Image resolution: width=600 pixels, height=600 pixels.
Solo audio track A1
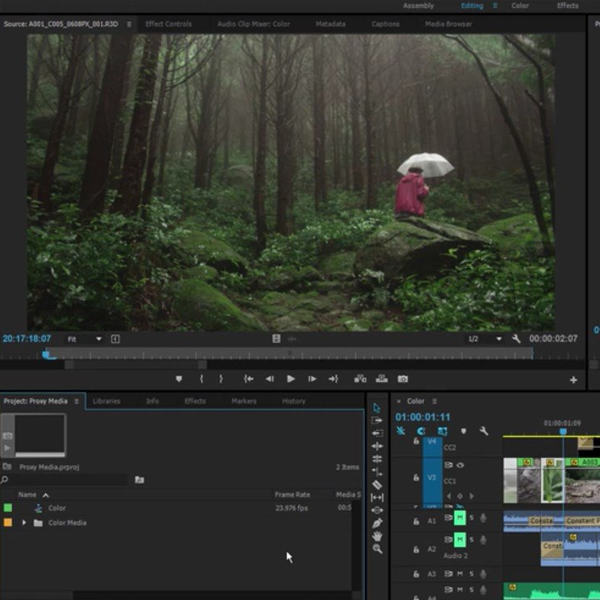pos(471,518)
